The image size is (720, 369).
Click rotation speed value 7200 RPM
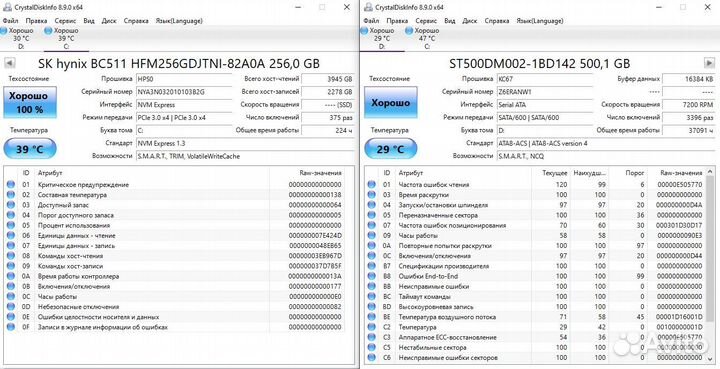pyautogui.click(x=688, y=104)
